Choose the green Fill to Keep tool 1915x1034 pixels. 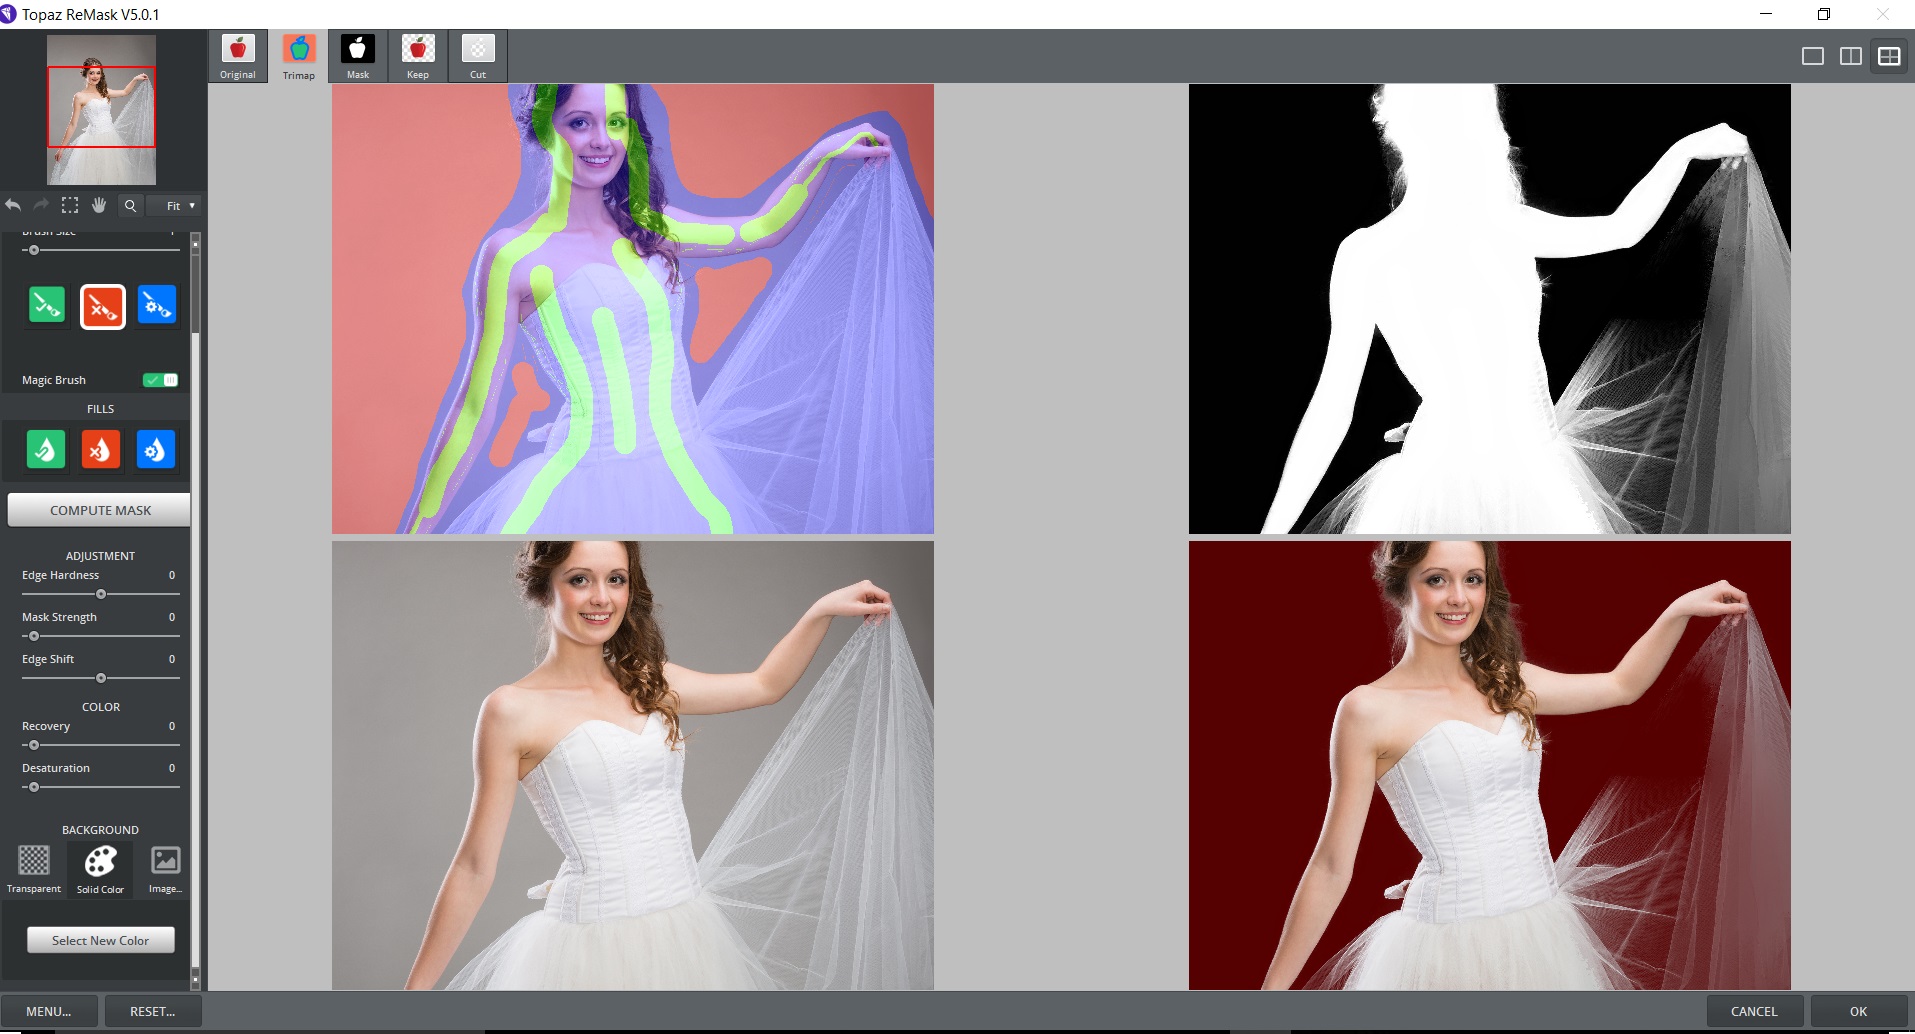tap(46, 450)
